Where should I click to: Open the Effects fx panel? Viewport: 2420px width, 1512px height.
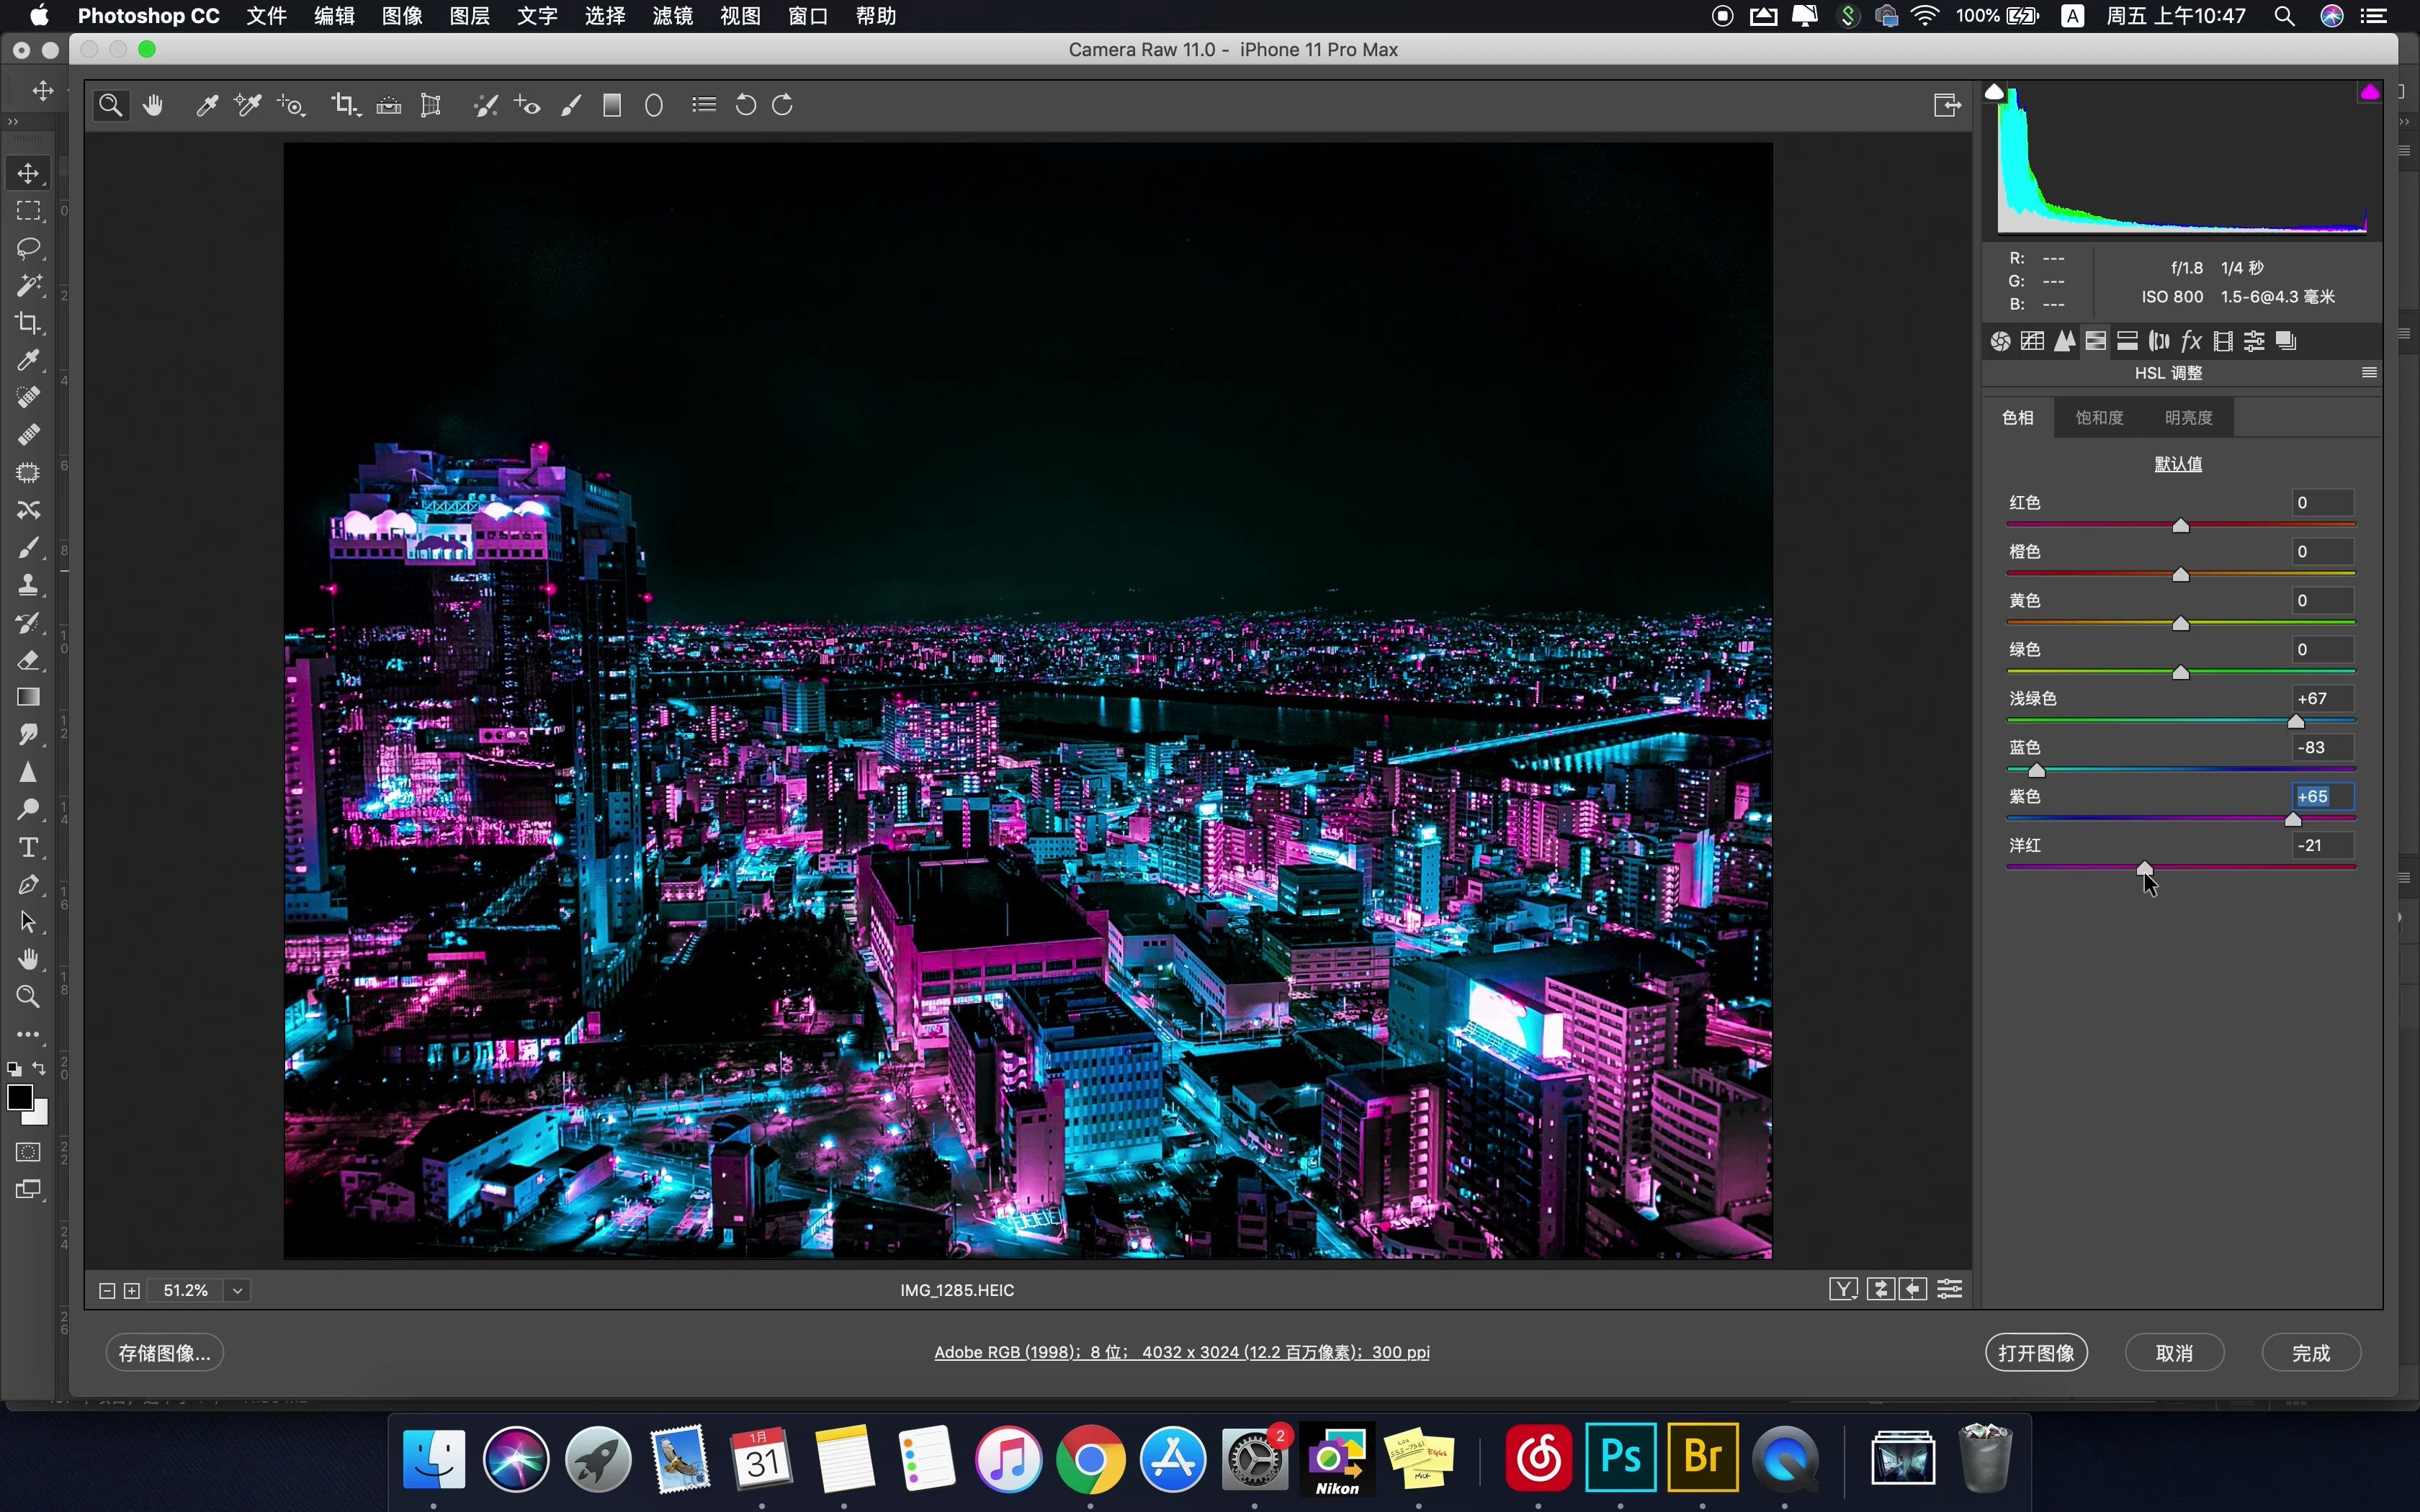click(2191, 341)
